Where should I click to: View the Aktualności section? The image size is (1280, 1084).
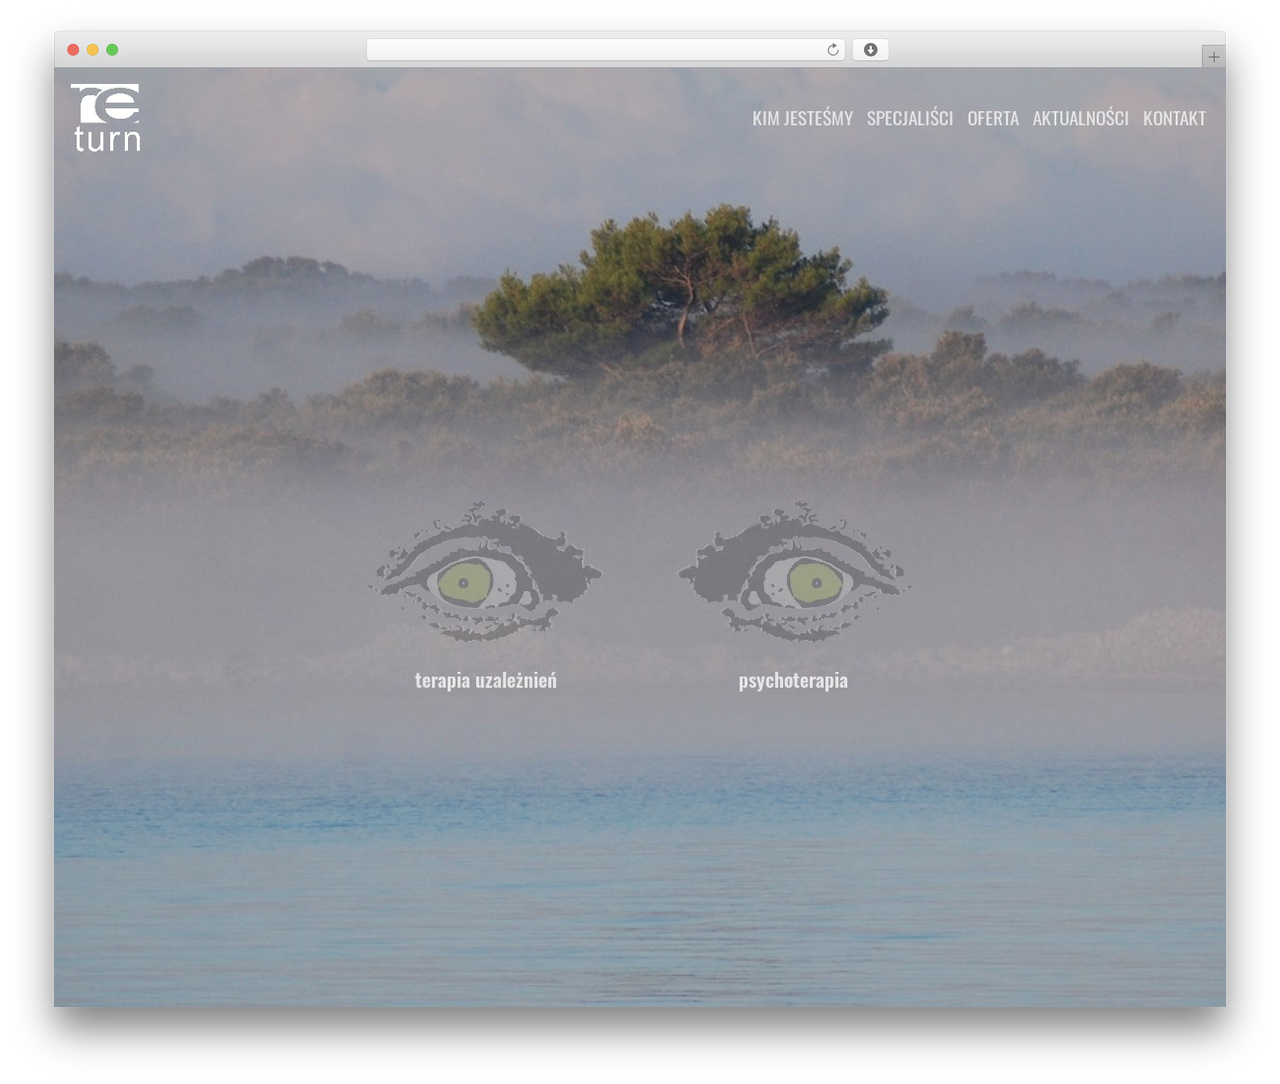point(1081,118)
